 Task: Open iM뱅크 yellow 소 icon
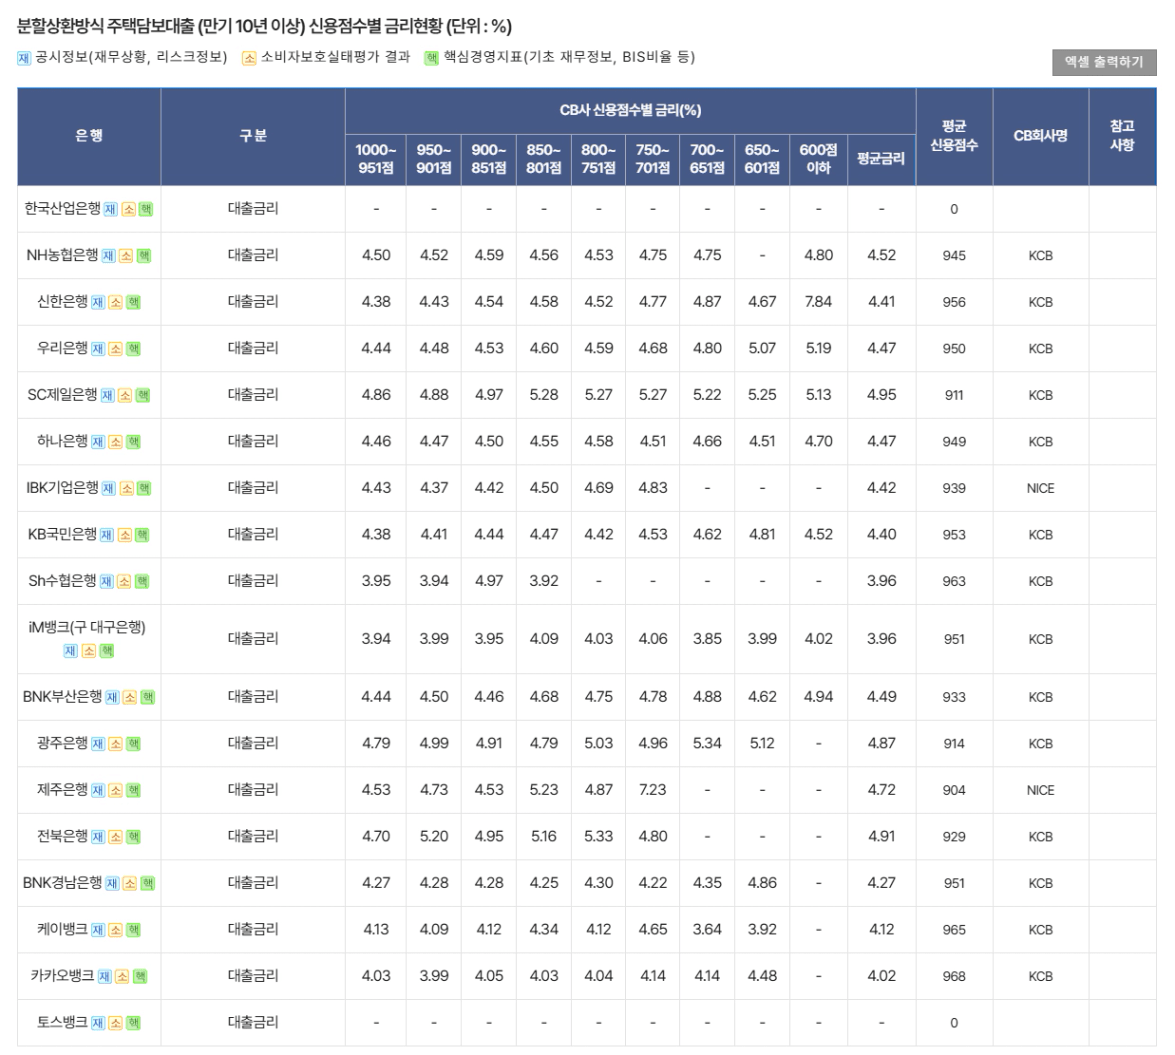(x=89, y=651)
